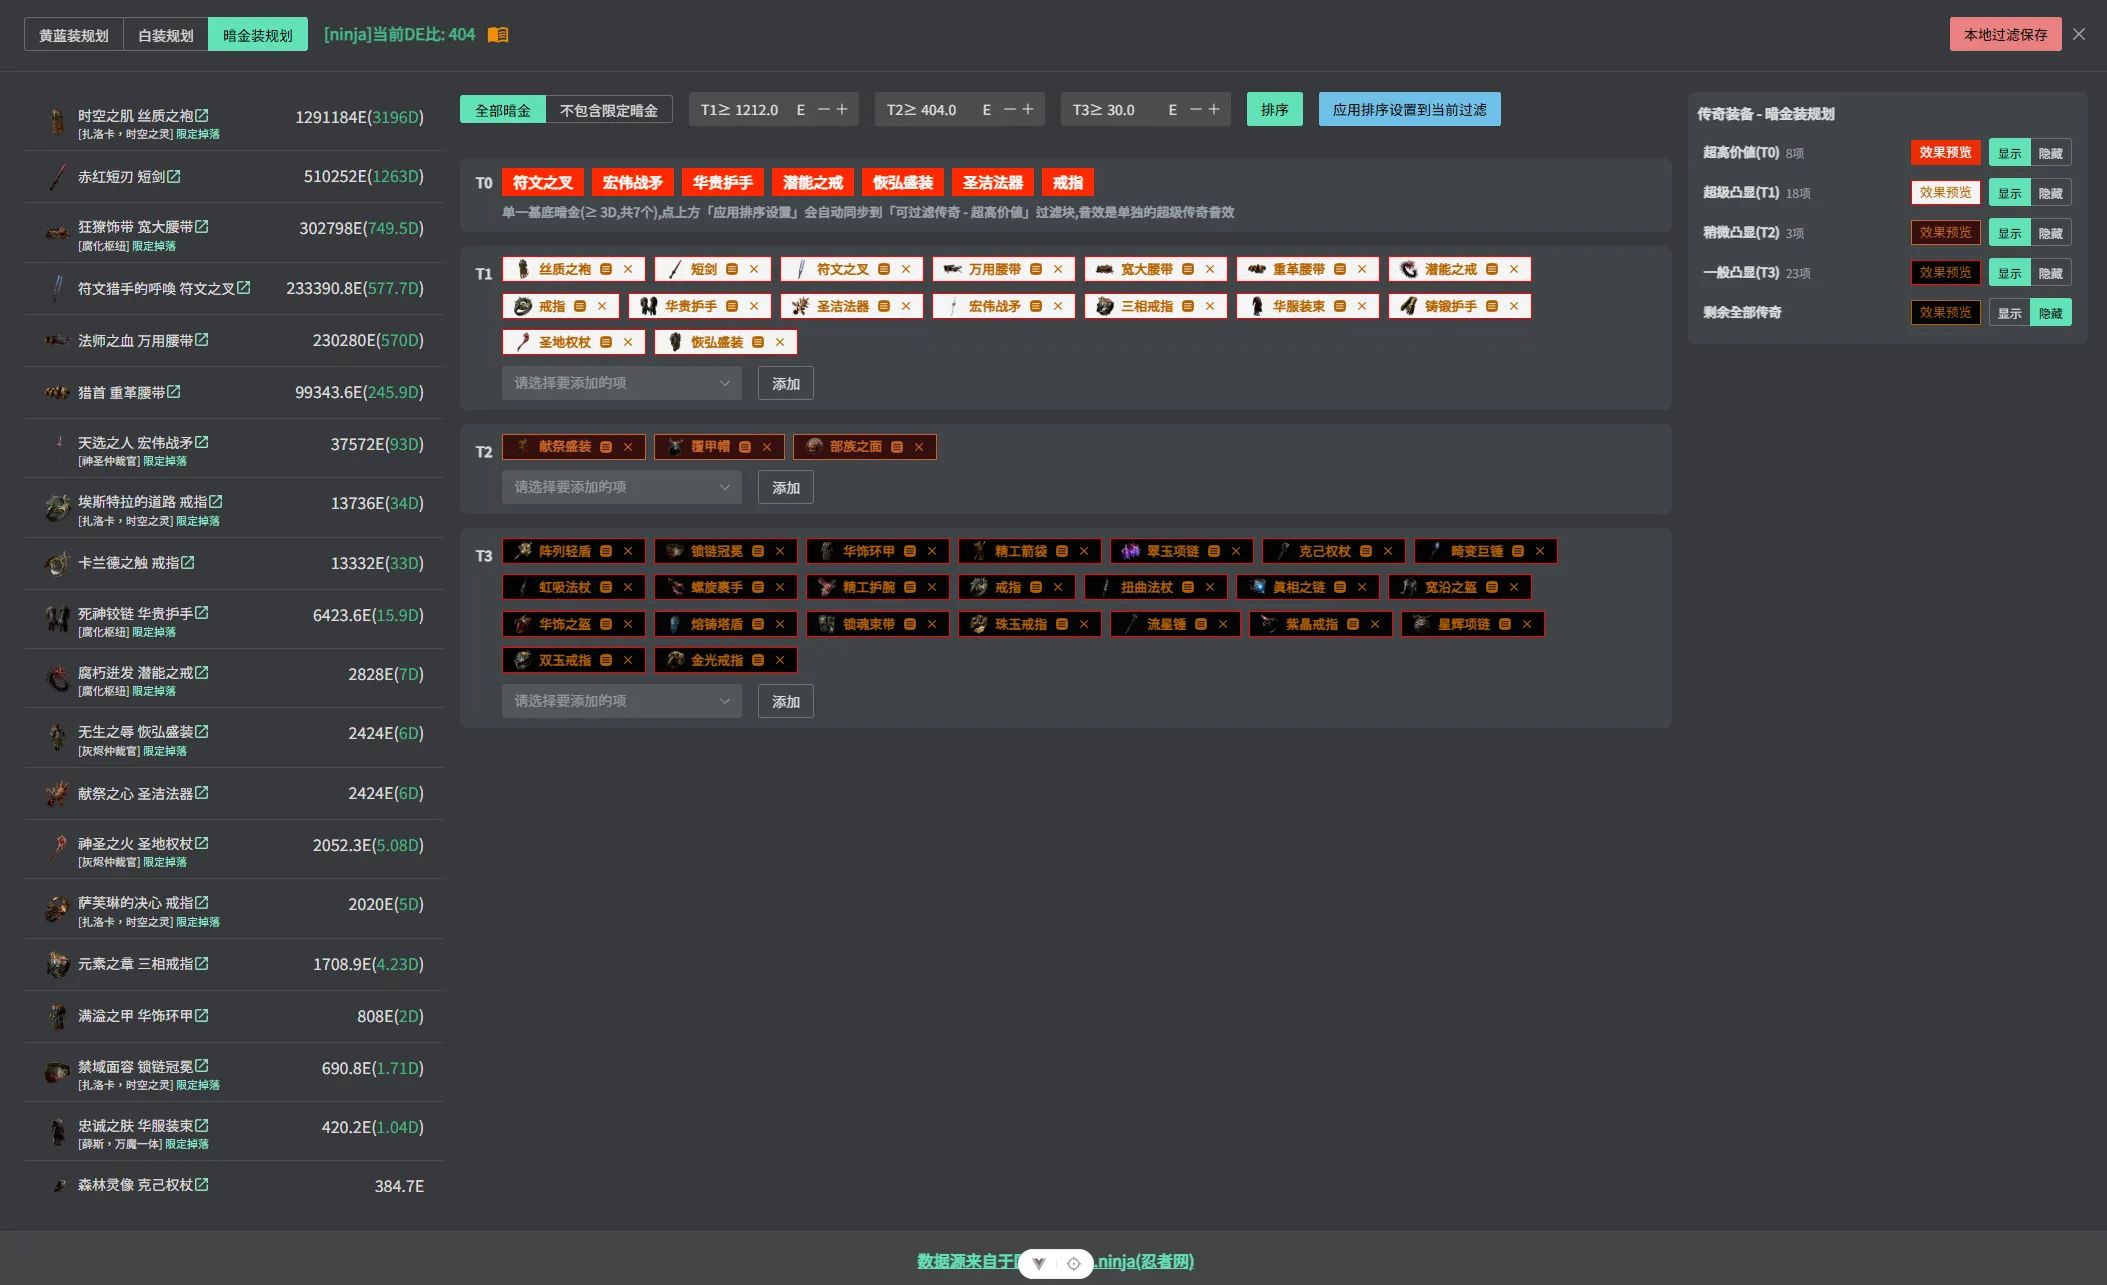The width and height of the screenshot is (2107, 1285).
Task: Set 剩余全部传奇 to 隐藏
Action: coord(2051,313)
